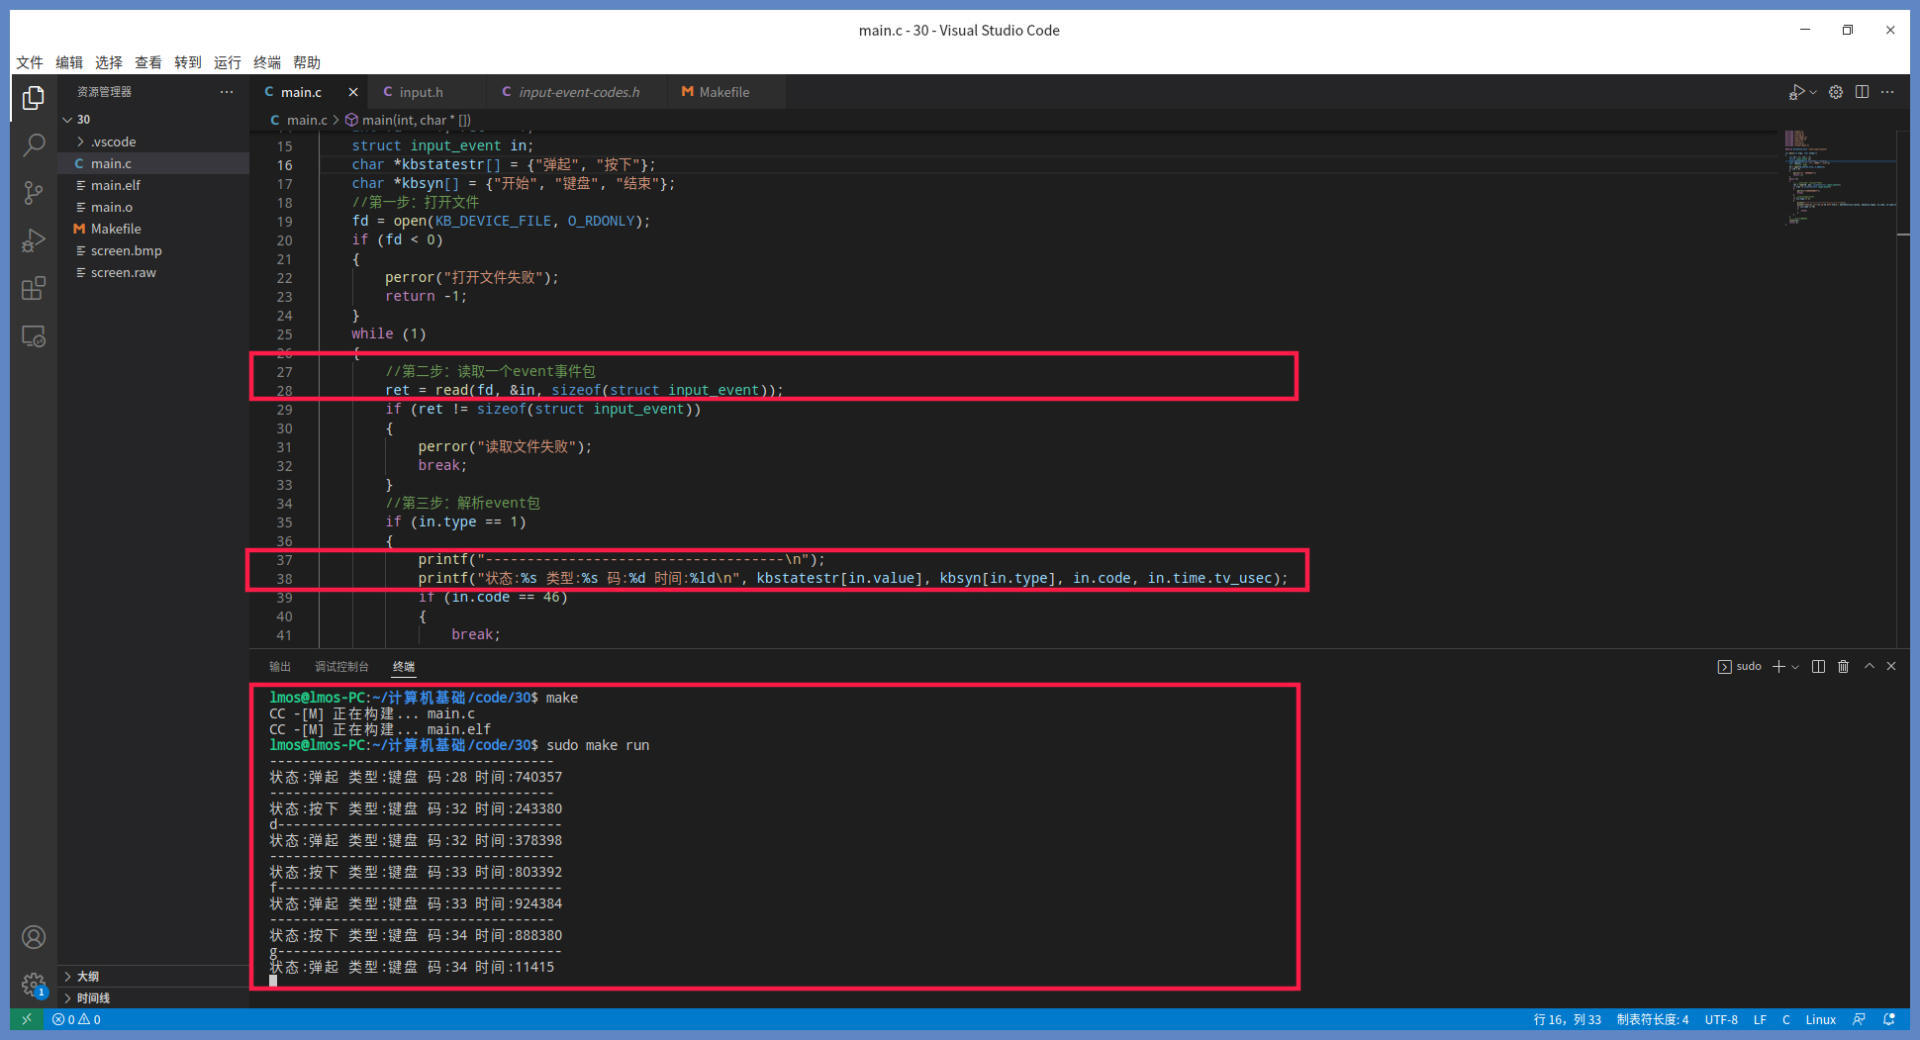Close the bottom terminal panel
The height and width of the screenshot is (1040, 1920).
pos(1891,667)
